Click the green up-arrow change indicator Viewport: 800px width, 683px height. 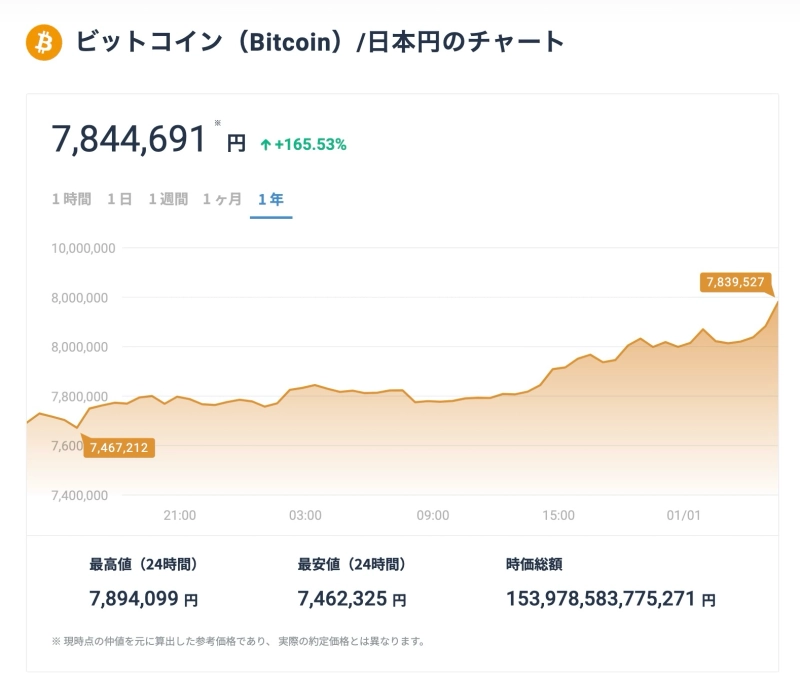[x=265, y=144]
